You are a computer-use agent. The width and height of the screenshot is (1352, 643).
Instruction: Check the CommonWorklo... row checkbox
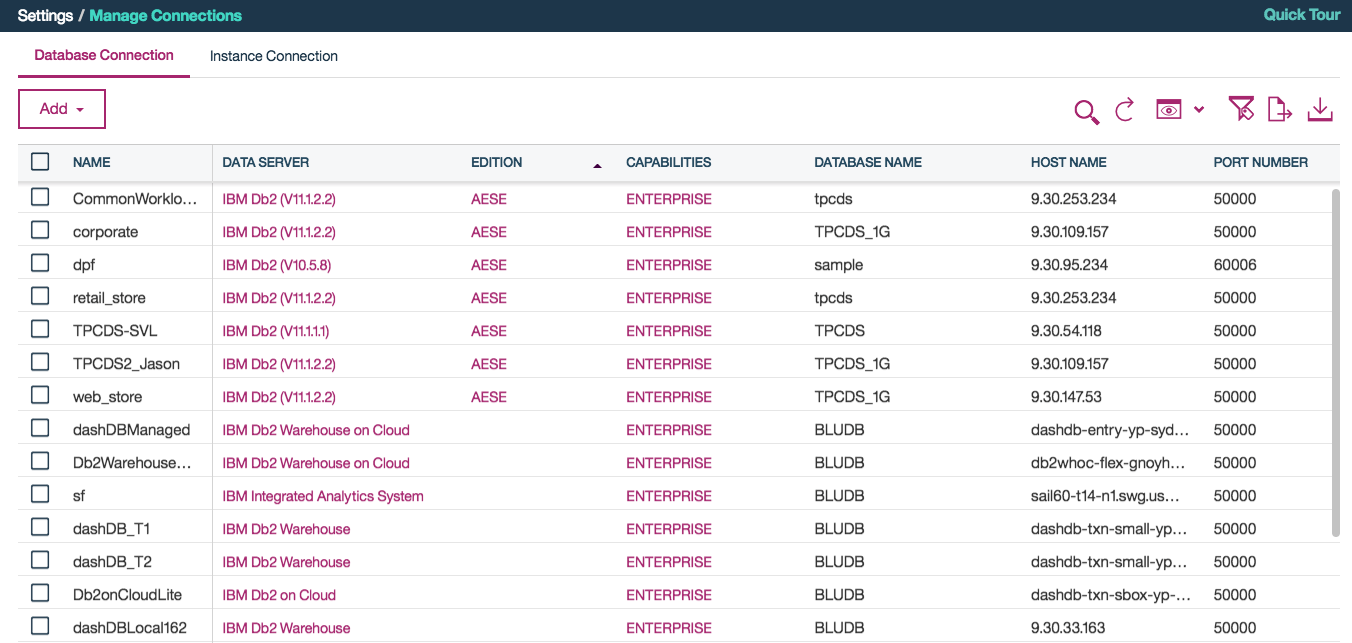point(40,197)
